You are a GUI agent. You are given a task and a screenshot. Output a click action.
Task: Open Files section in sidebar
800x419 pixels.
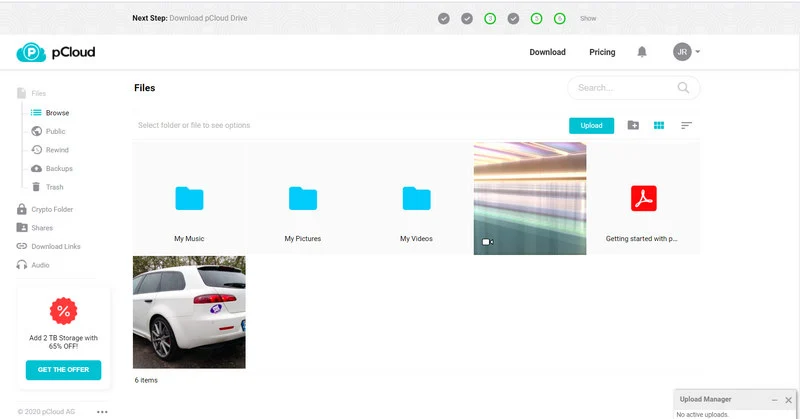tap(32, 93)
